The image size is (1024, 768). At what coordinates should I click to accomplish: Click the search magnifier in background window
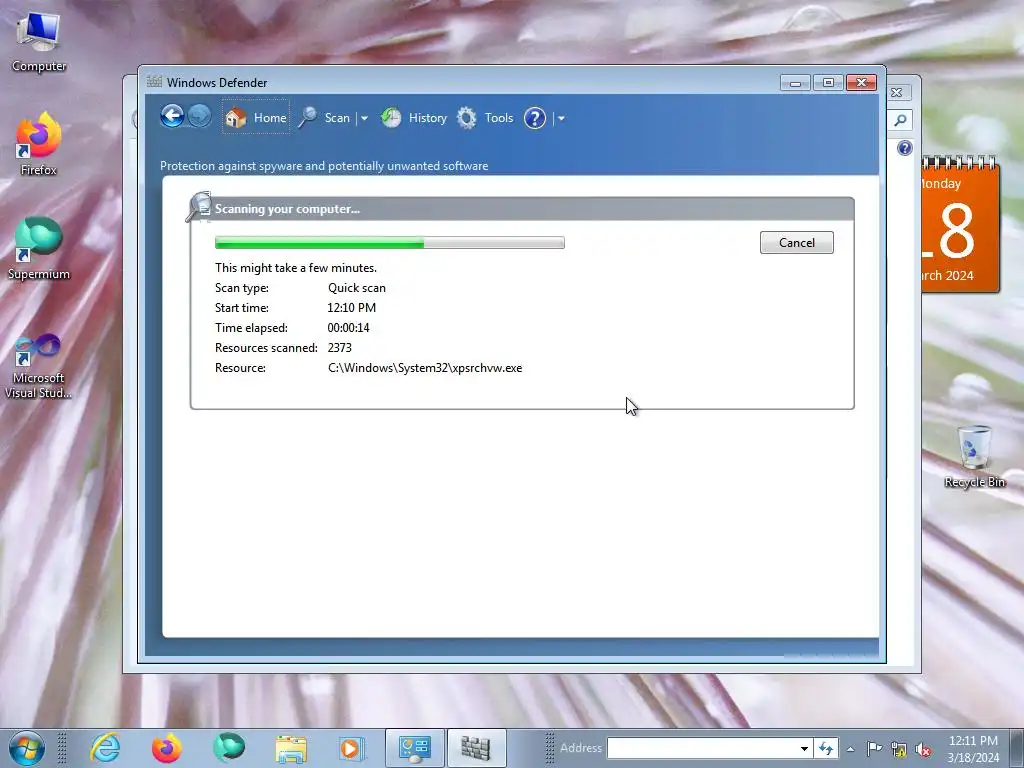coord(900,120)
